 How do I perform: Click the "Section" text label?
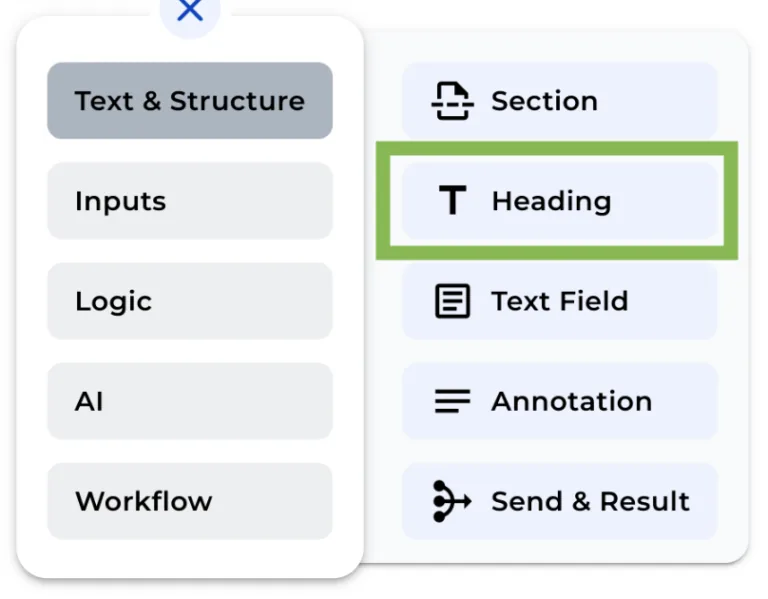pyautogui.click(x=544, y=101)
